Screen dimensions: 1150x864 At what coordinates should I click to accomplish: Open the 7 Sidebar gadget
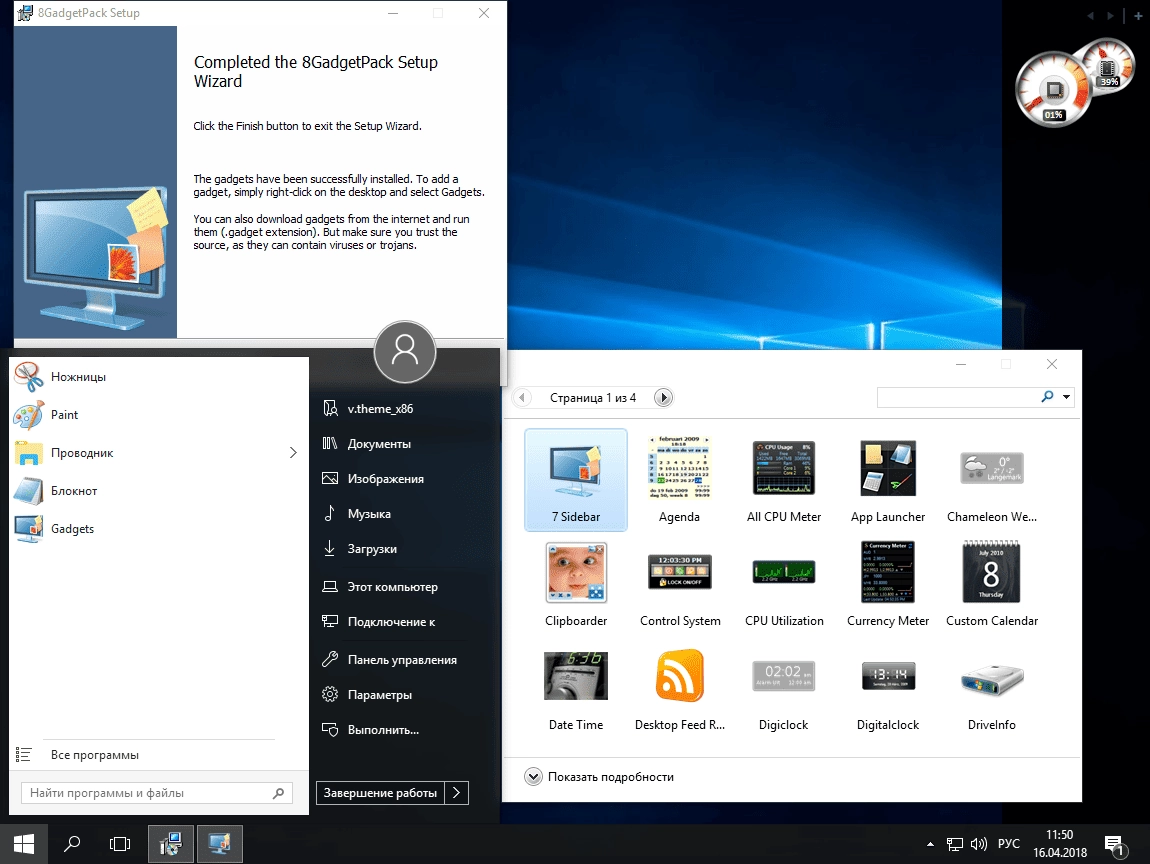[x=576, y=480]
